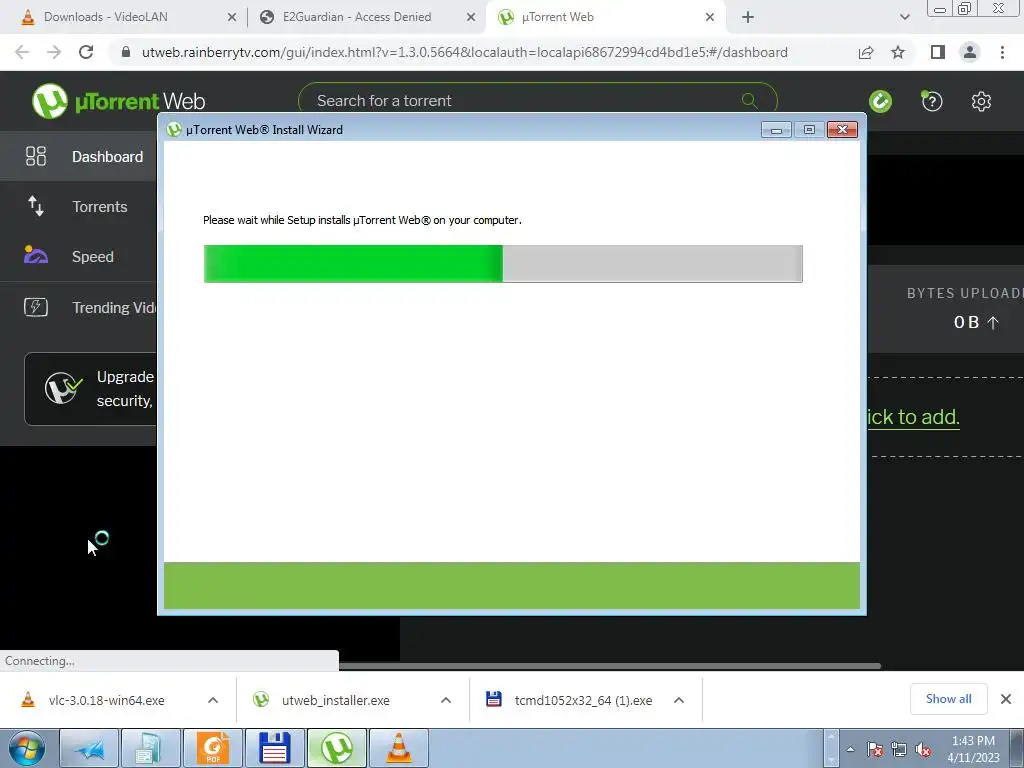Click the install progress bar
Viewport: 1024px width, 768px height.
[503, 264]
